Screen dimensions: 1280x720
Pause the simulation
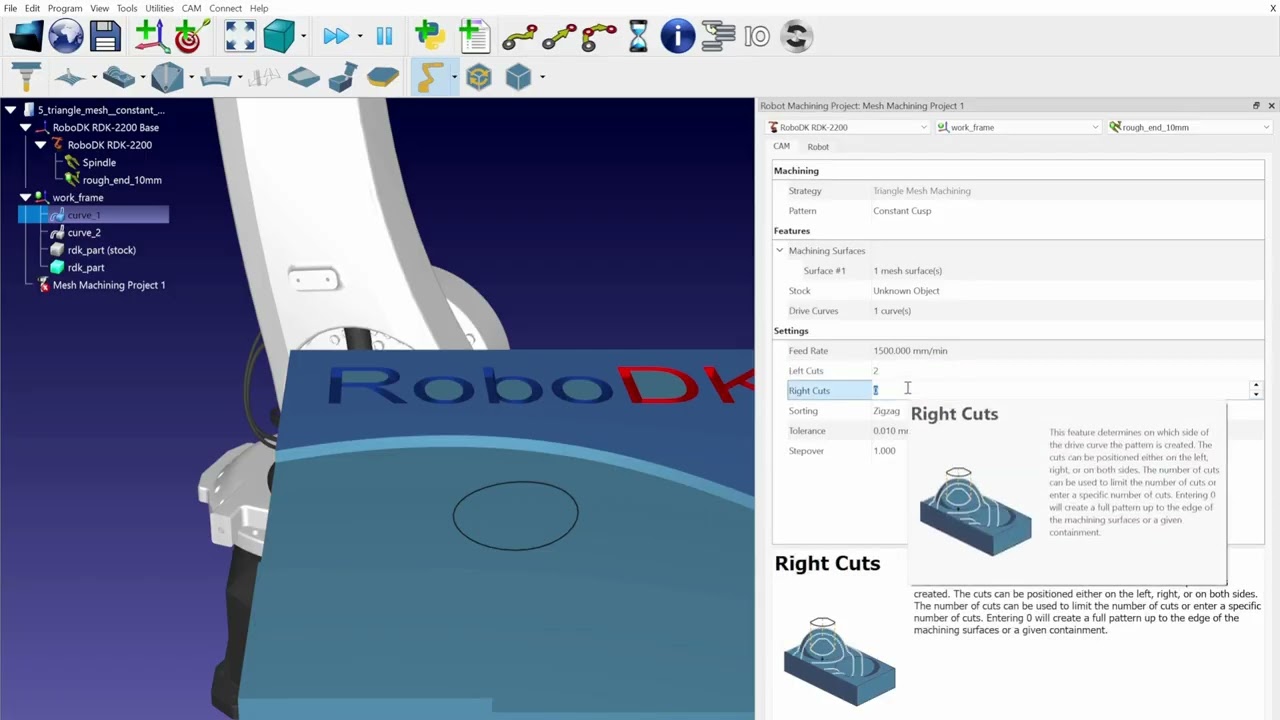click(x=384, y=37)
